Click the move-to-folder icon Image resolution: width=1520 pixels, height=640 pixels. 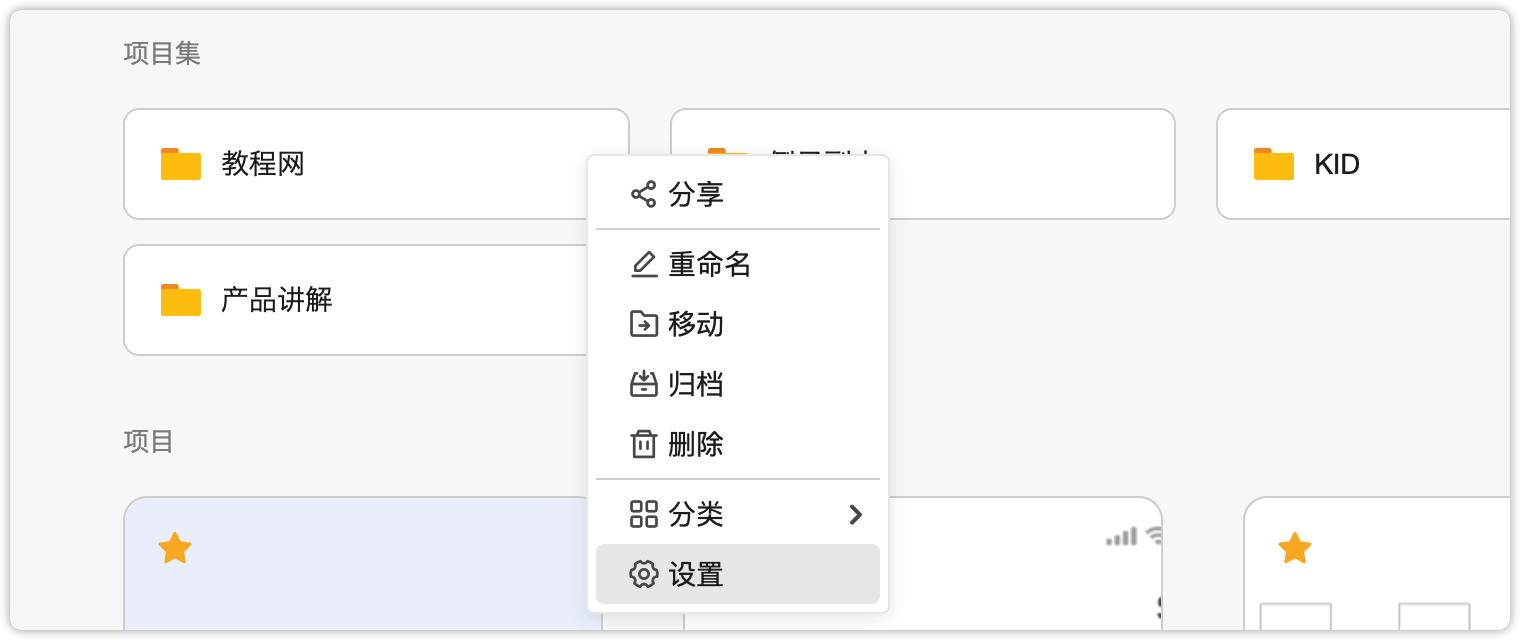click(643, 324)
